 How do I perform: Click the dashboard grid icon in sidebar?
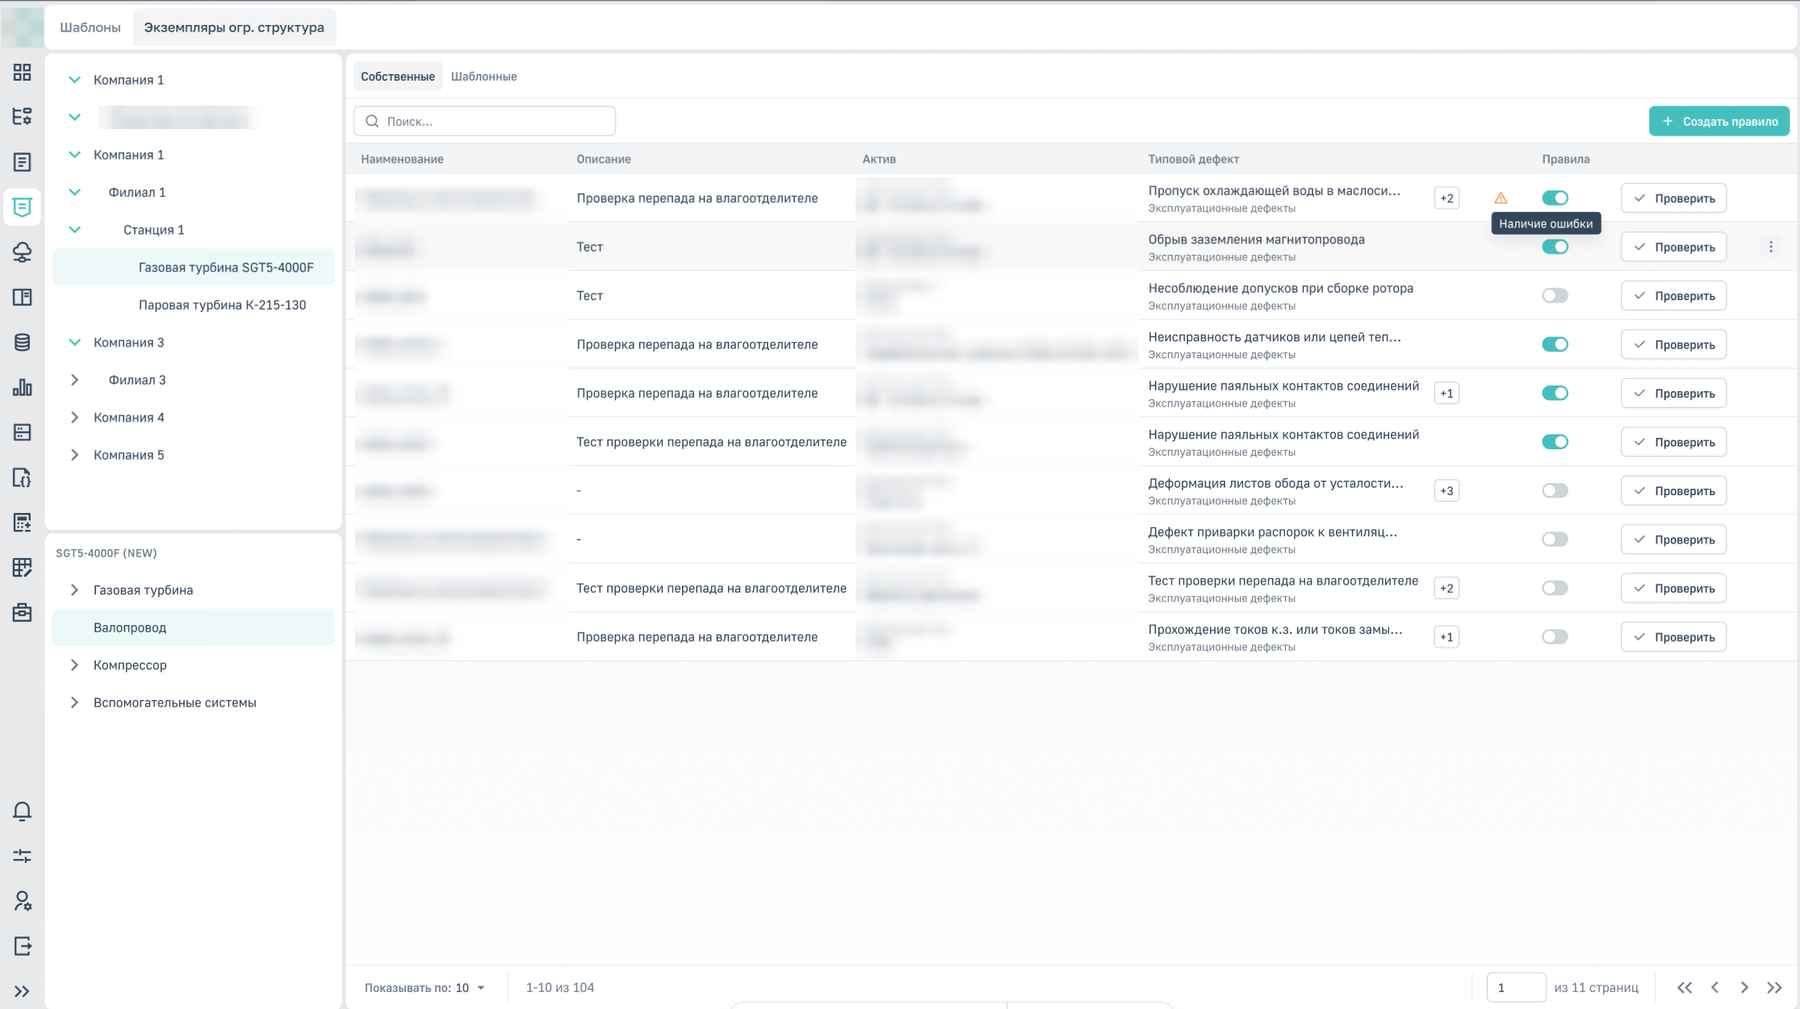(x=22, y=72)
